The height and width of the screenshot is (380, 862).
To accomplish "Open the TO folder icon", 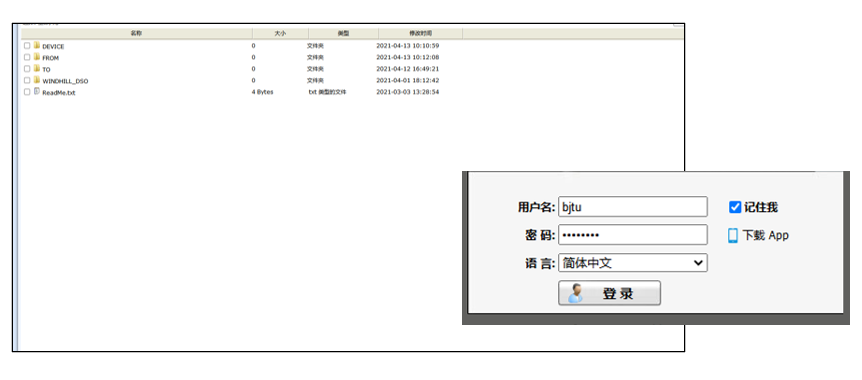I will coord(37,69).
